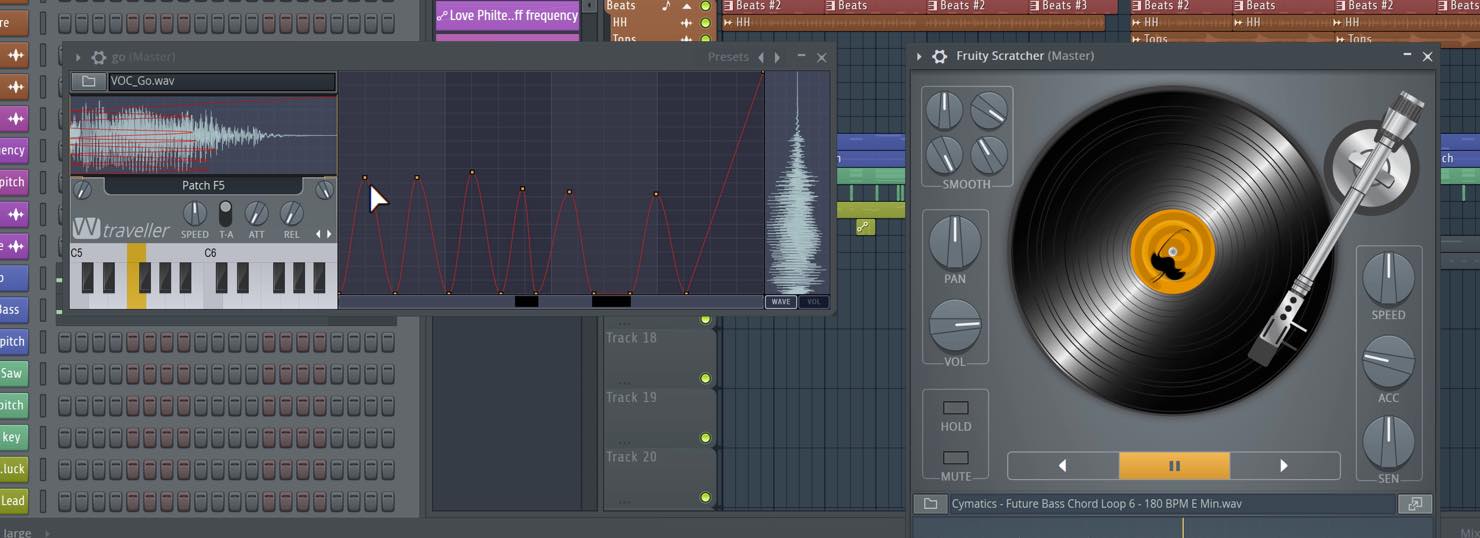Pause the Fruity Scratcher turntable
The height and width of the screenshot is (538, 1480).
point(1174,466)
